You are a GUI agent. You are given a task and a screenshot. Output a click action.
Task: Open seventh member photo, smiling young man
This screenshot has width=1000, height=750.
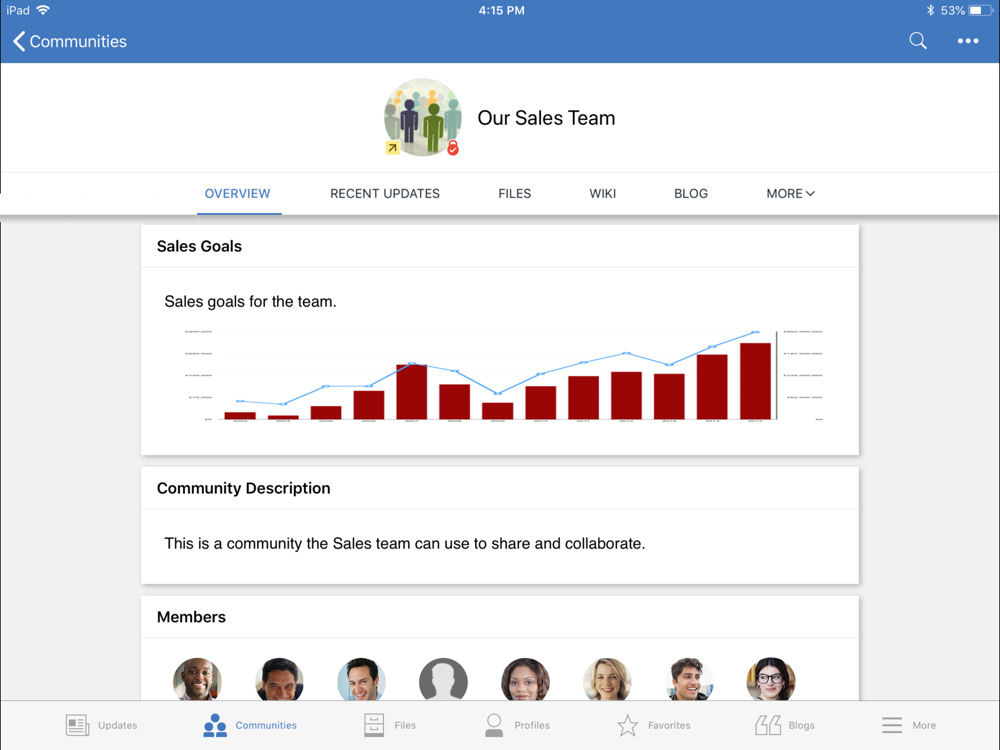[689, 680]
